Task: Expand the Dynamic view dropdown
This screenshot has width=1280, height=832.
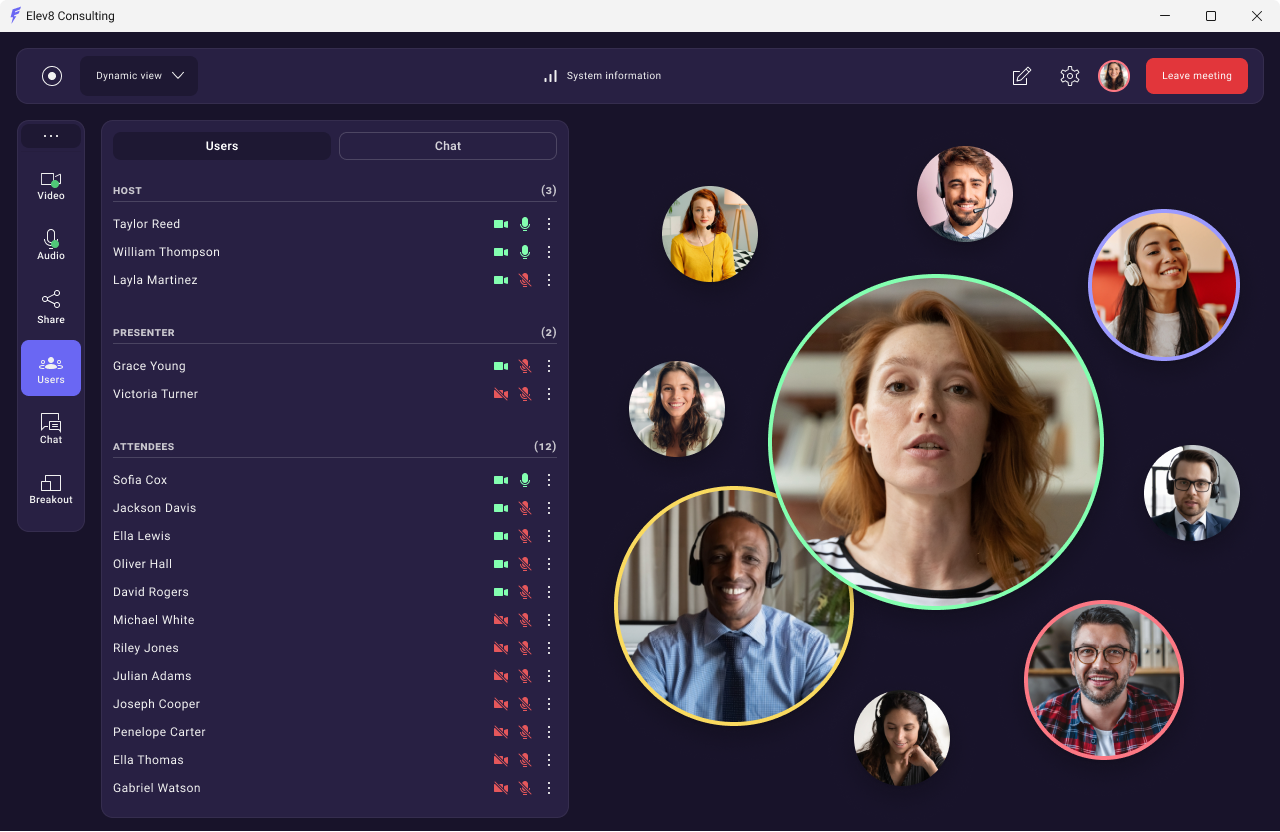Action: click(x=139, y=76)
